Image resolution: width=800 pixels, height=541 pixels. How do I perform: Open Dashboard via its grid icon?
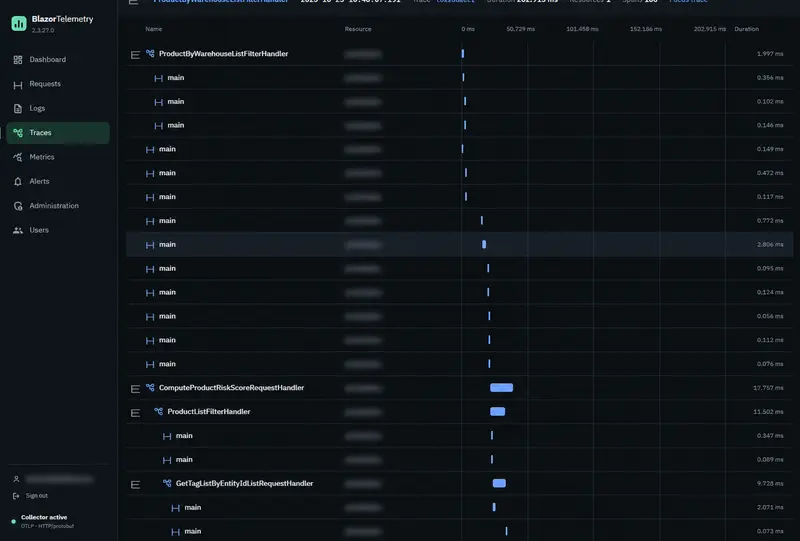click(18, 60)
